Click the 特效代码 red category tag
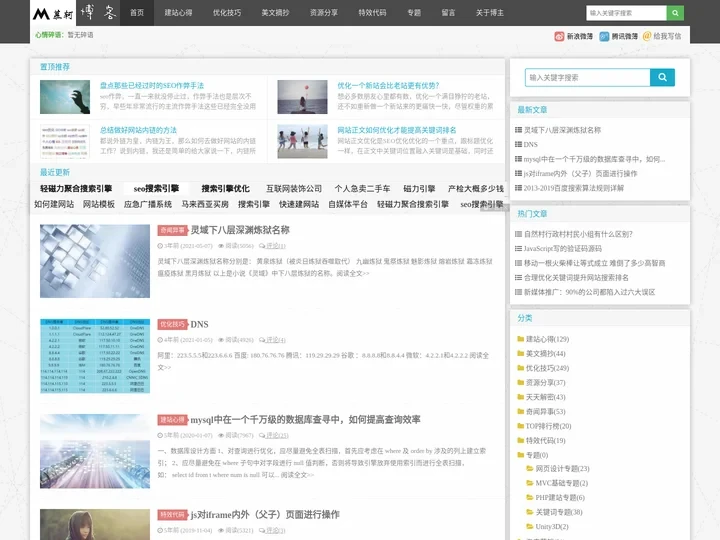This screenshot has height=540, width=720. [x=173, y=514]
